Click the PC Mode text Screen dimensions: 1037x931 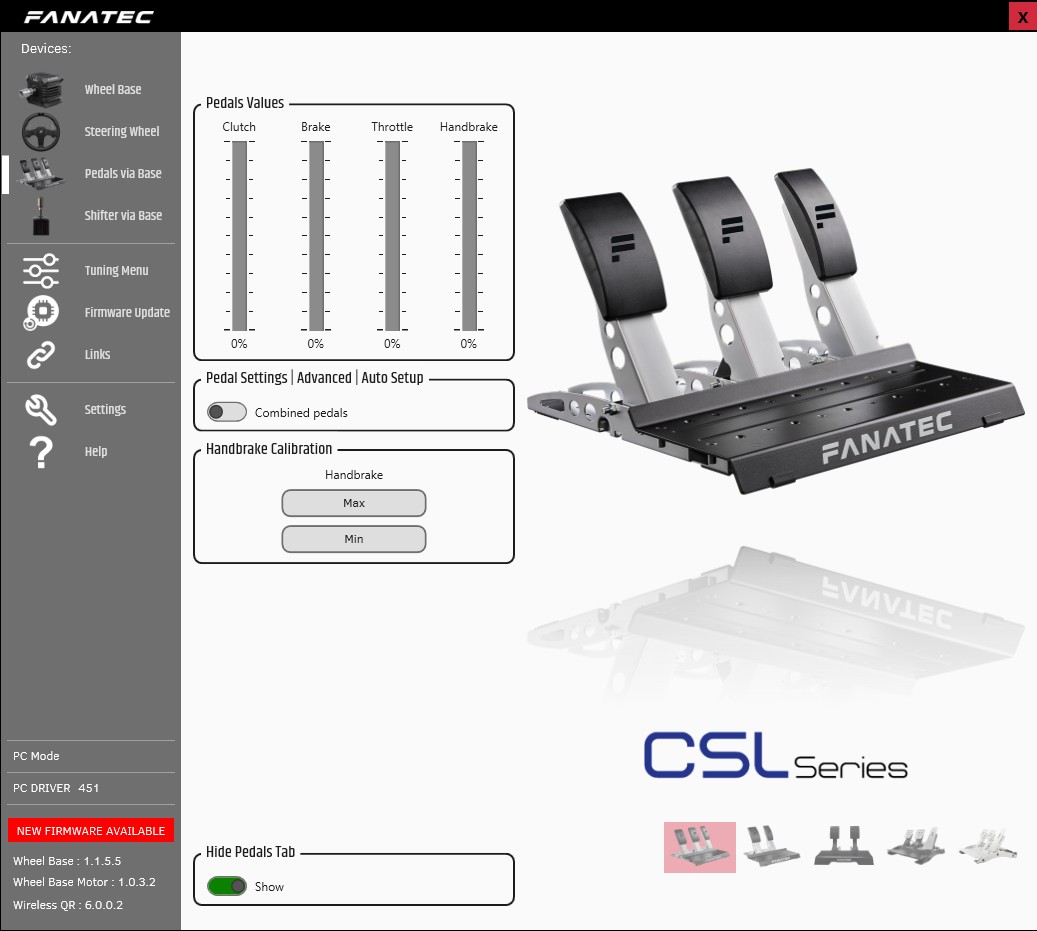36,756
